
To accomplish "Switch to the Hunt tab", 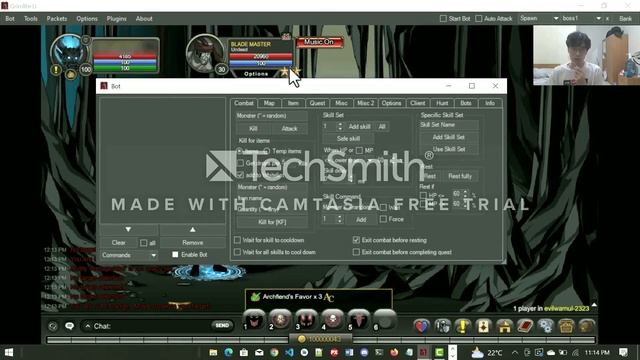I will (442, 103).
